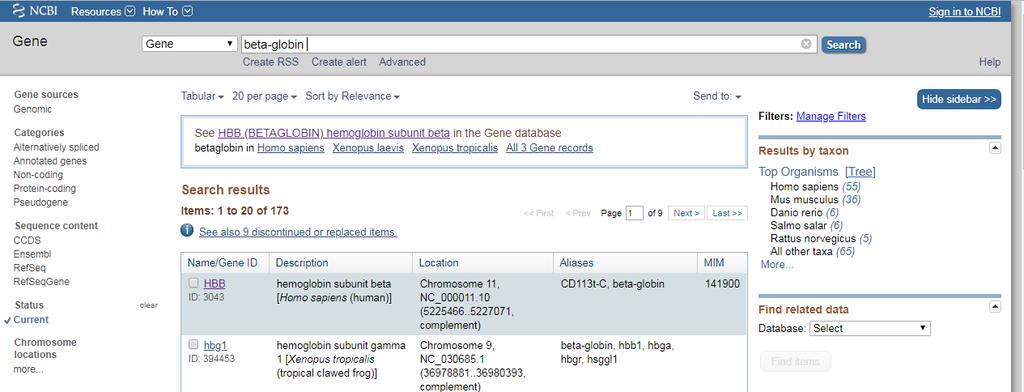
Task: Check the hbg1 result checkbox
Action: tap(193, 344)
